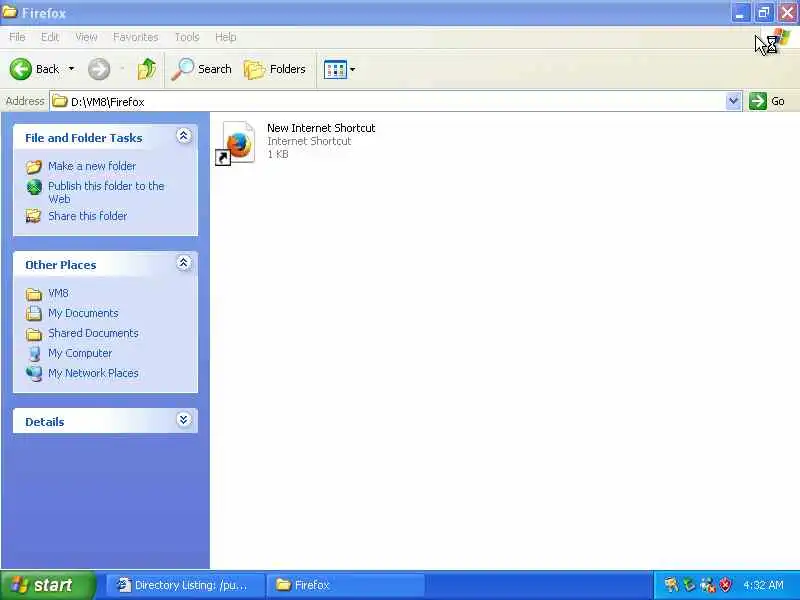Expand the address bar dropdown list
Image resolution: width=800 pixels, height=600 pixels.
pos(733,101)
